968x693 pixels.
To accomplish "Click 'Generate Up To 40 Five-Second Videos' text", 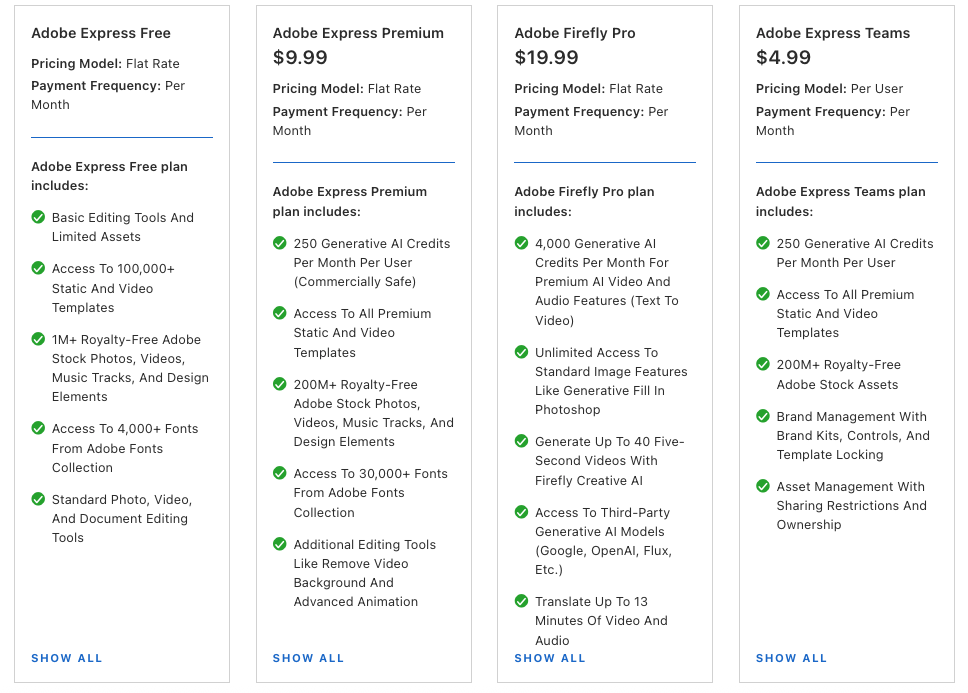I will 609,461.
